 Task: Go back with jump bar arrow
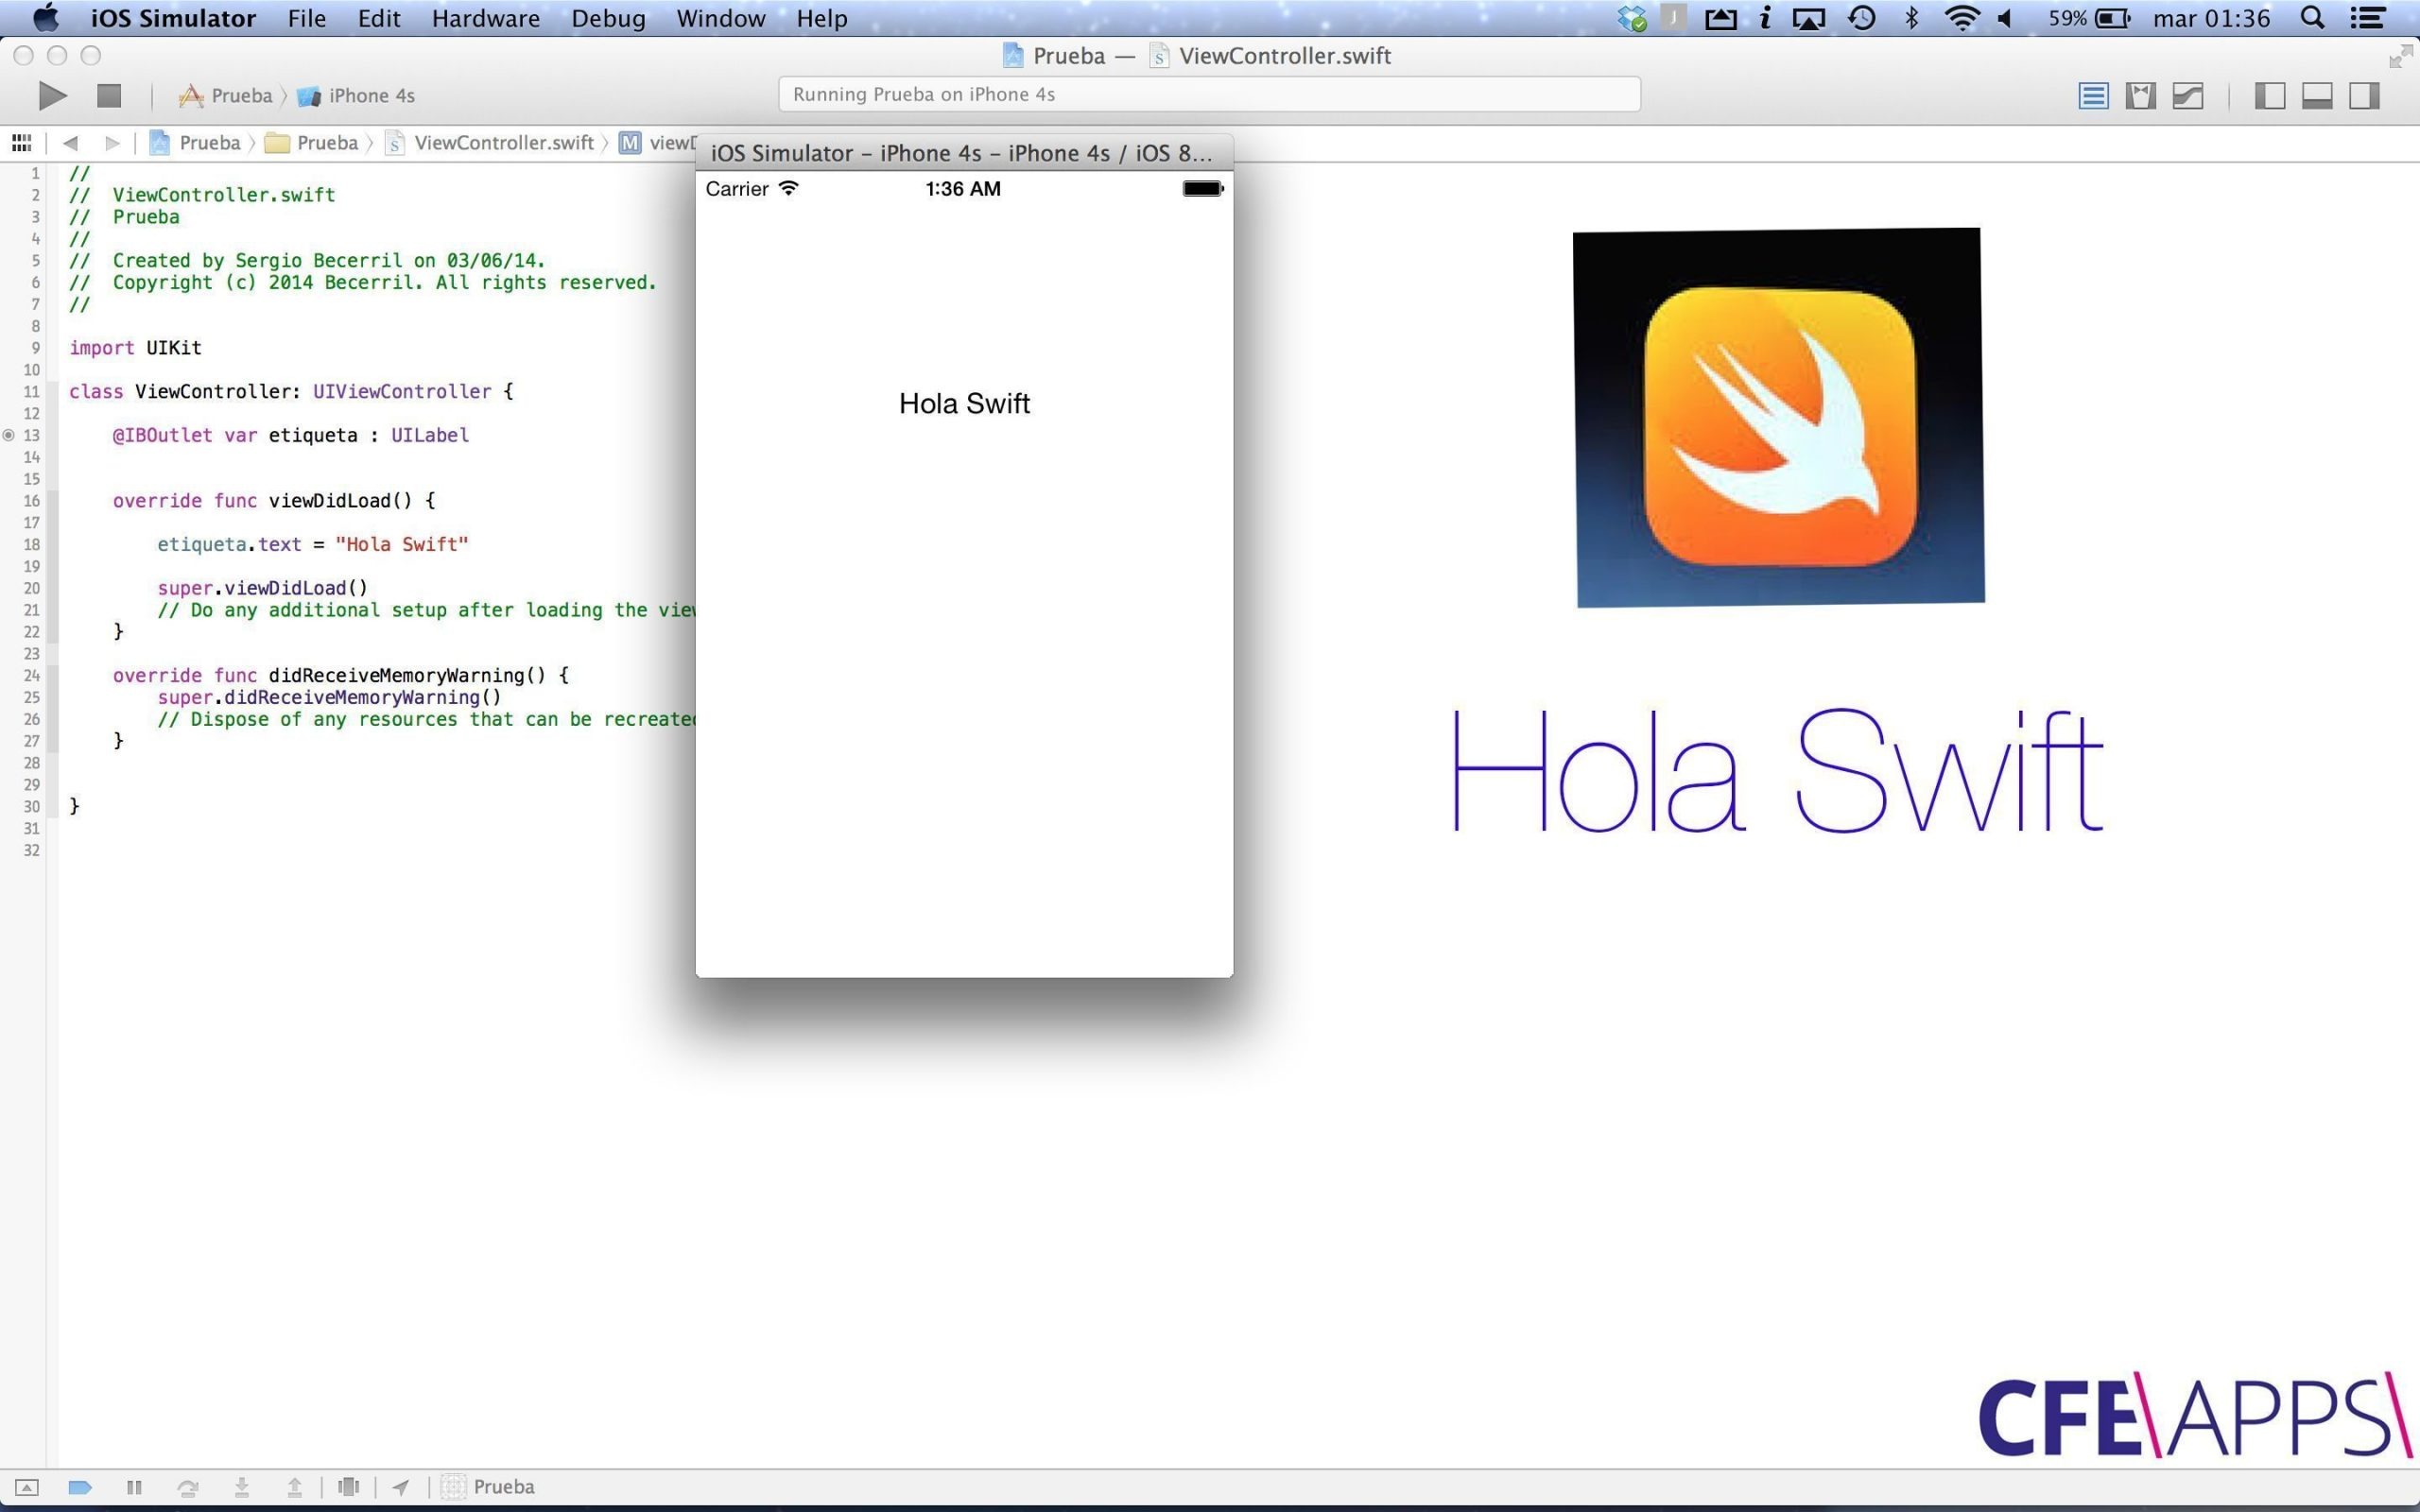click(x=70, y=143)
